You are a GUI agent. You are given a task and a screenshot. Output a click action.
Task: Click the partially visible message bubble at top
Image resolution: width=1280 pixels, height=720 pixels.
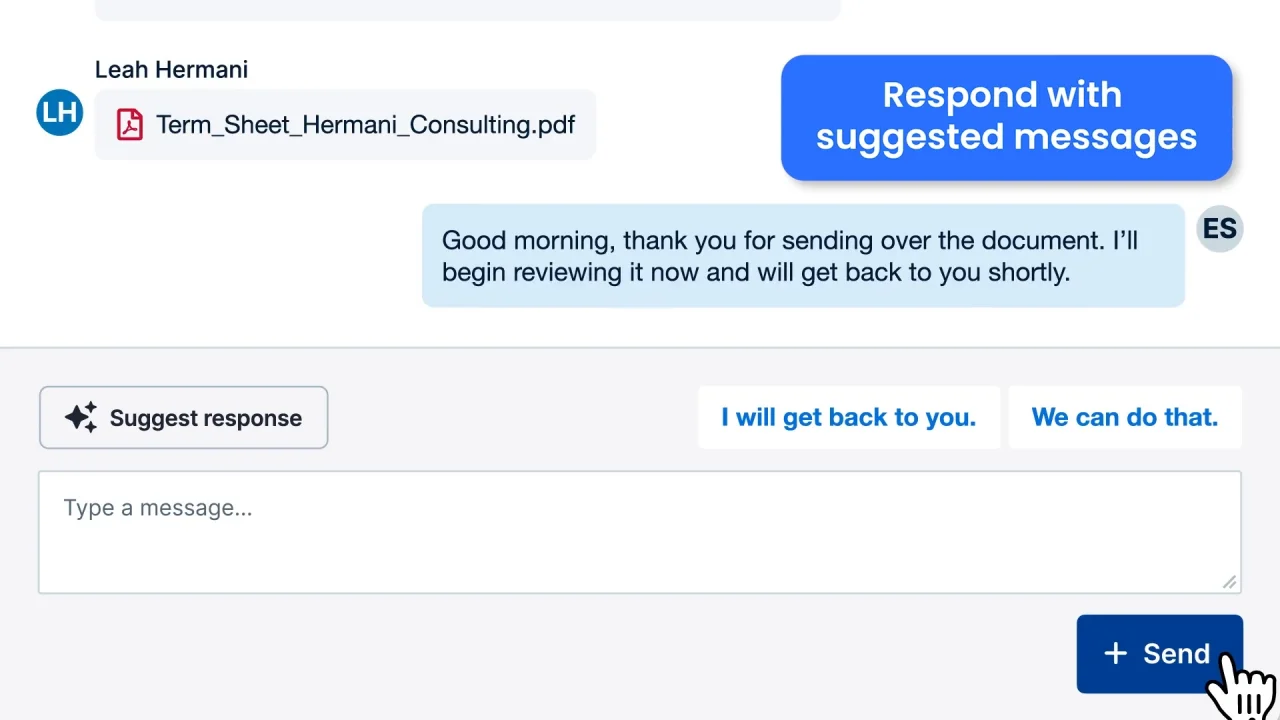tap(467, 10)
